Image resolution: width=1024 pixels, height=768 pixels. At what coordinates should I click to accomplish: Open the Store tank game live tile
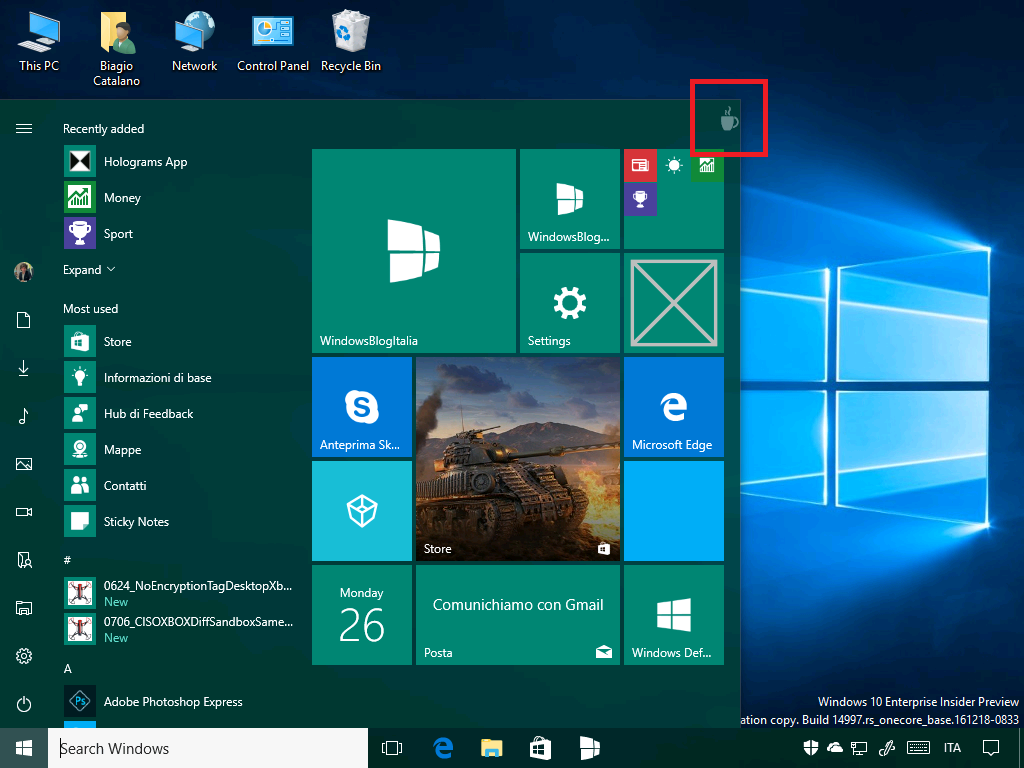tap(518, 458)
